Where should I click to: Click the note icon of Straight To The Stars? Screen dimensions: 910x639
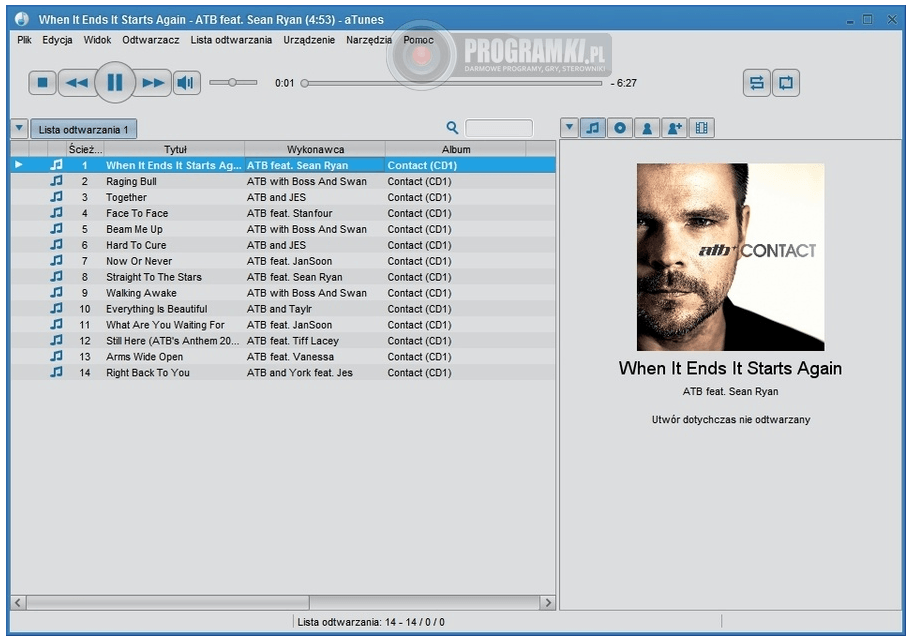56,277
